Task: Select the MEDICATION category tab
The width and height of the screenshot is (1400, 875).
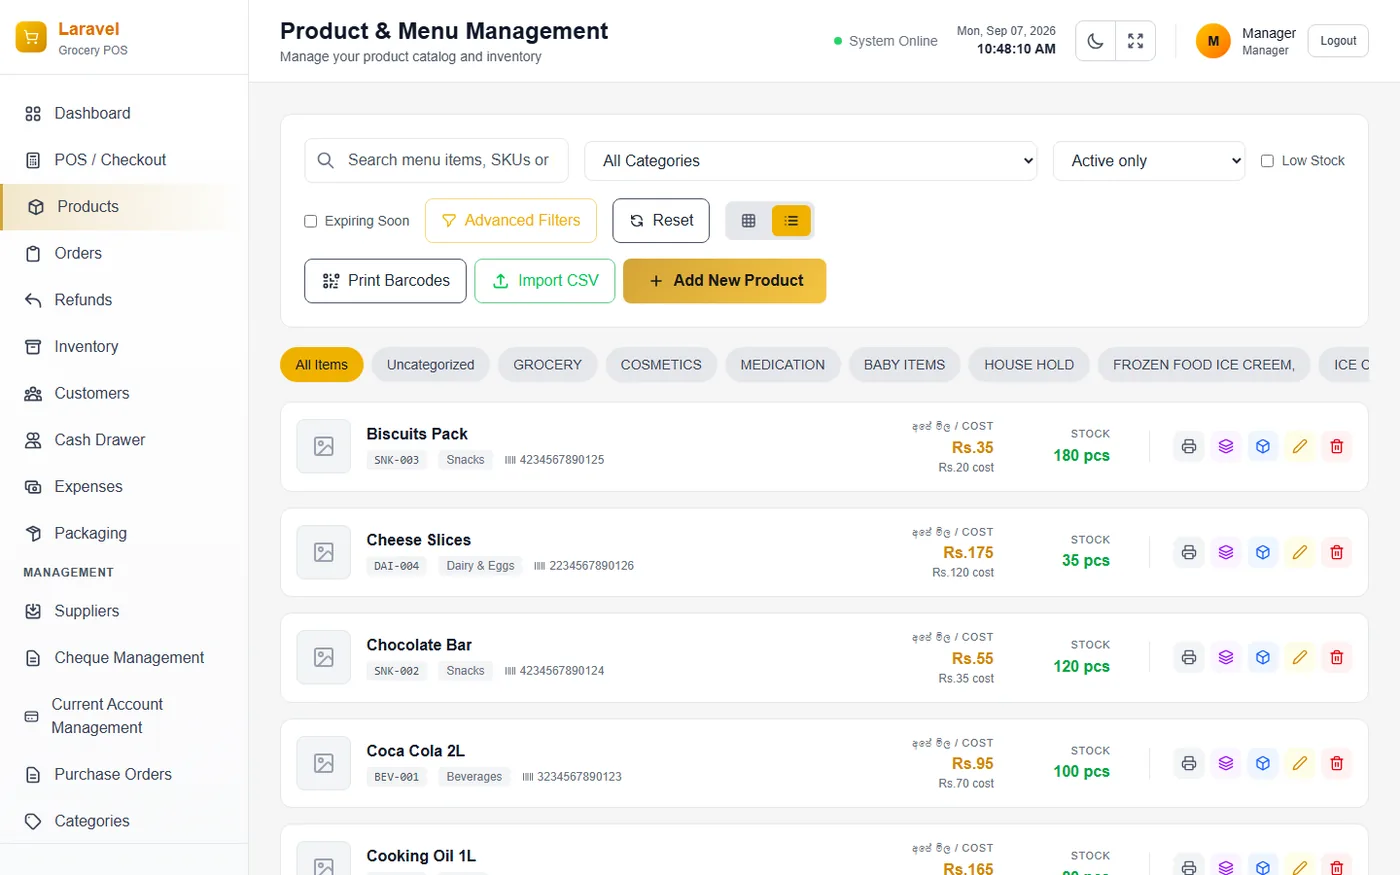Action: [783, 365]
